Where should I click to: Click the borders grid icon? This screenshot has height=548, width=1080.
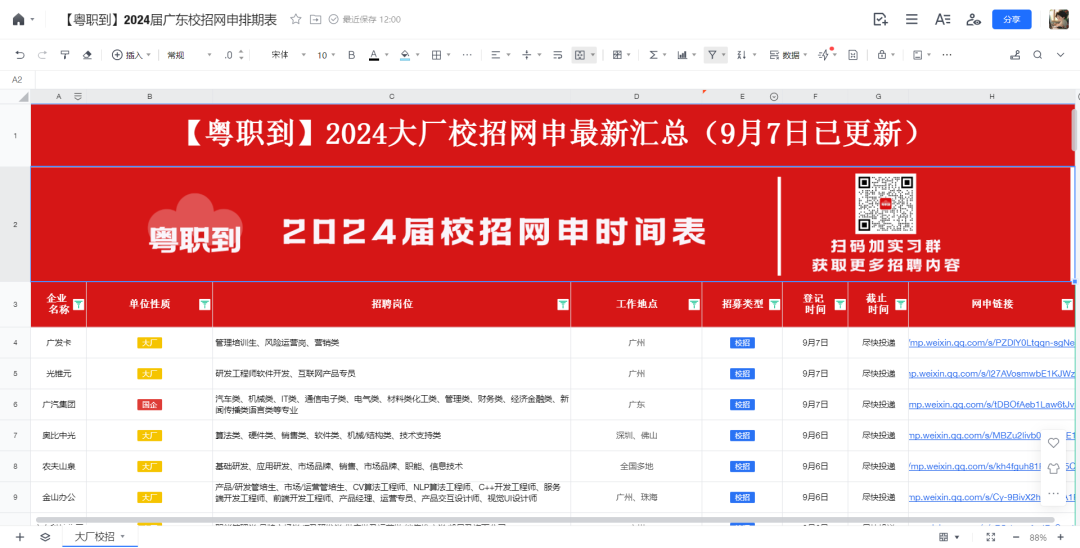pos(436,55)
